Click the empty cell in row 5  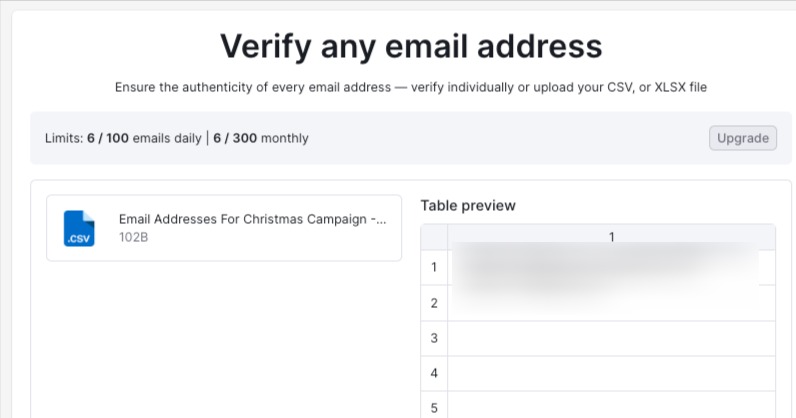[611, 407]
